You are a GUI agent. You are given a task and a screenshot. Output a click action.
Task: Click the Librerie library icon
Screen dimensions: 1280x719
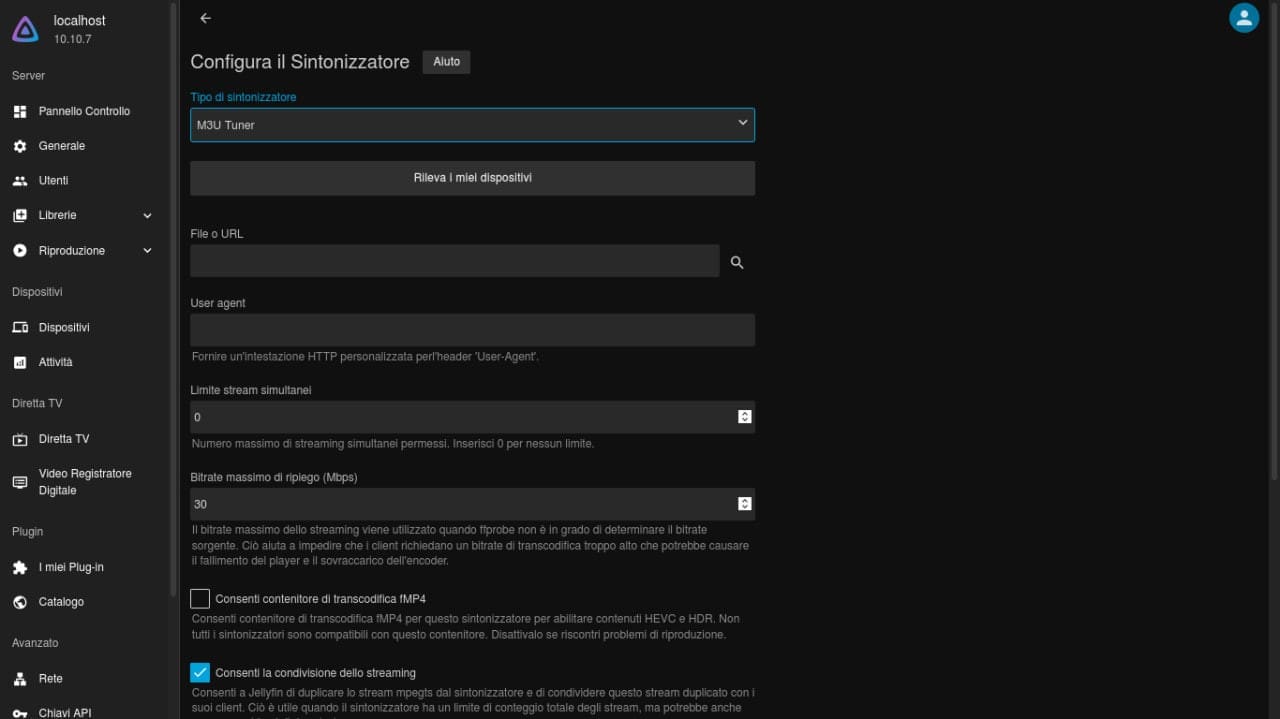click(x=20, y=216)
